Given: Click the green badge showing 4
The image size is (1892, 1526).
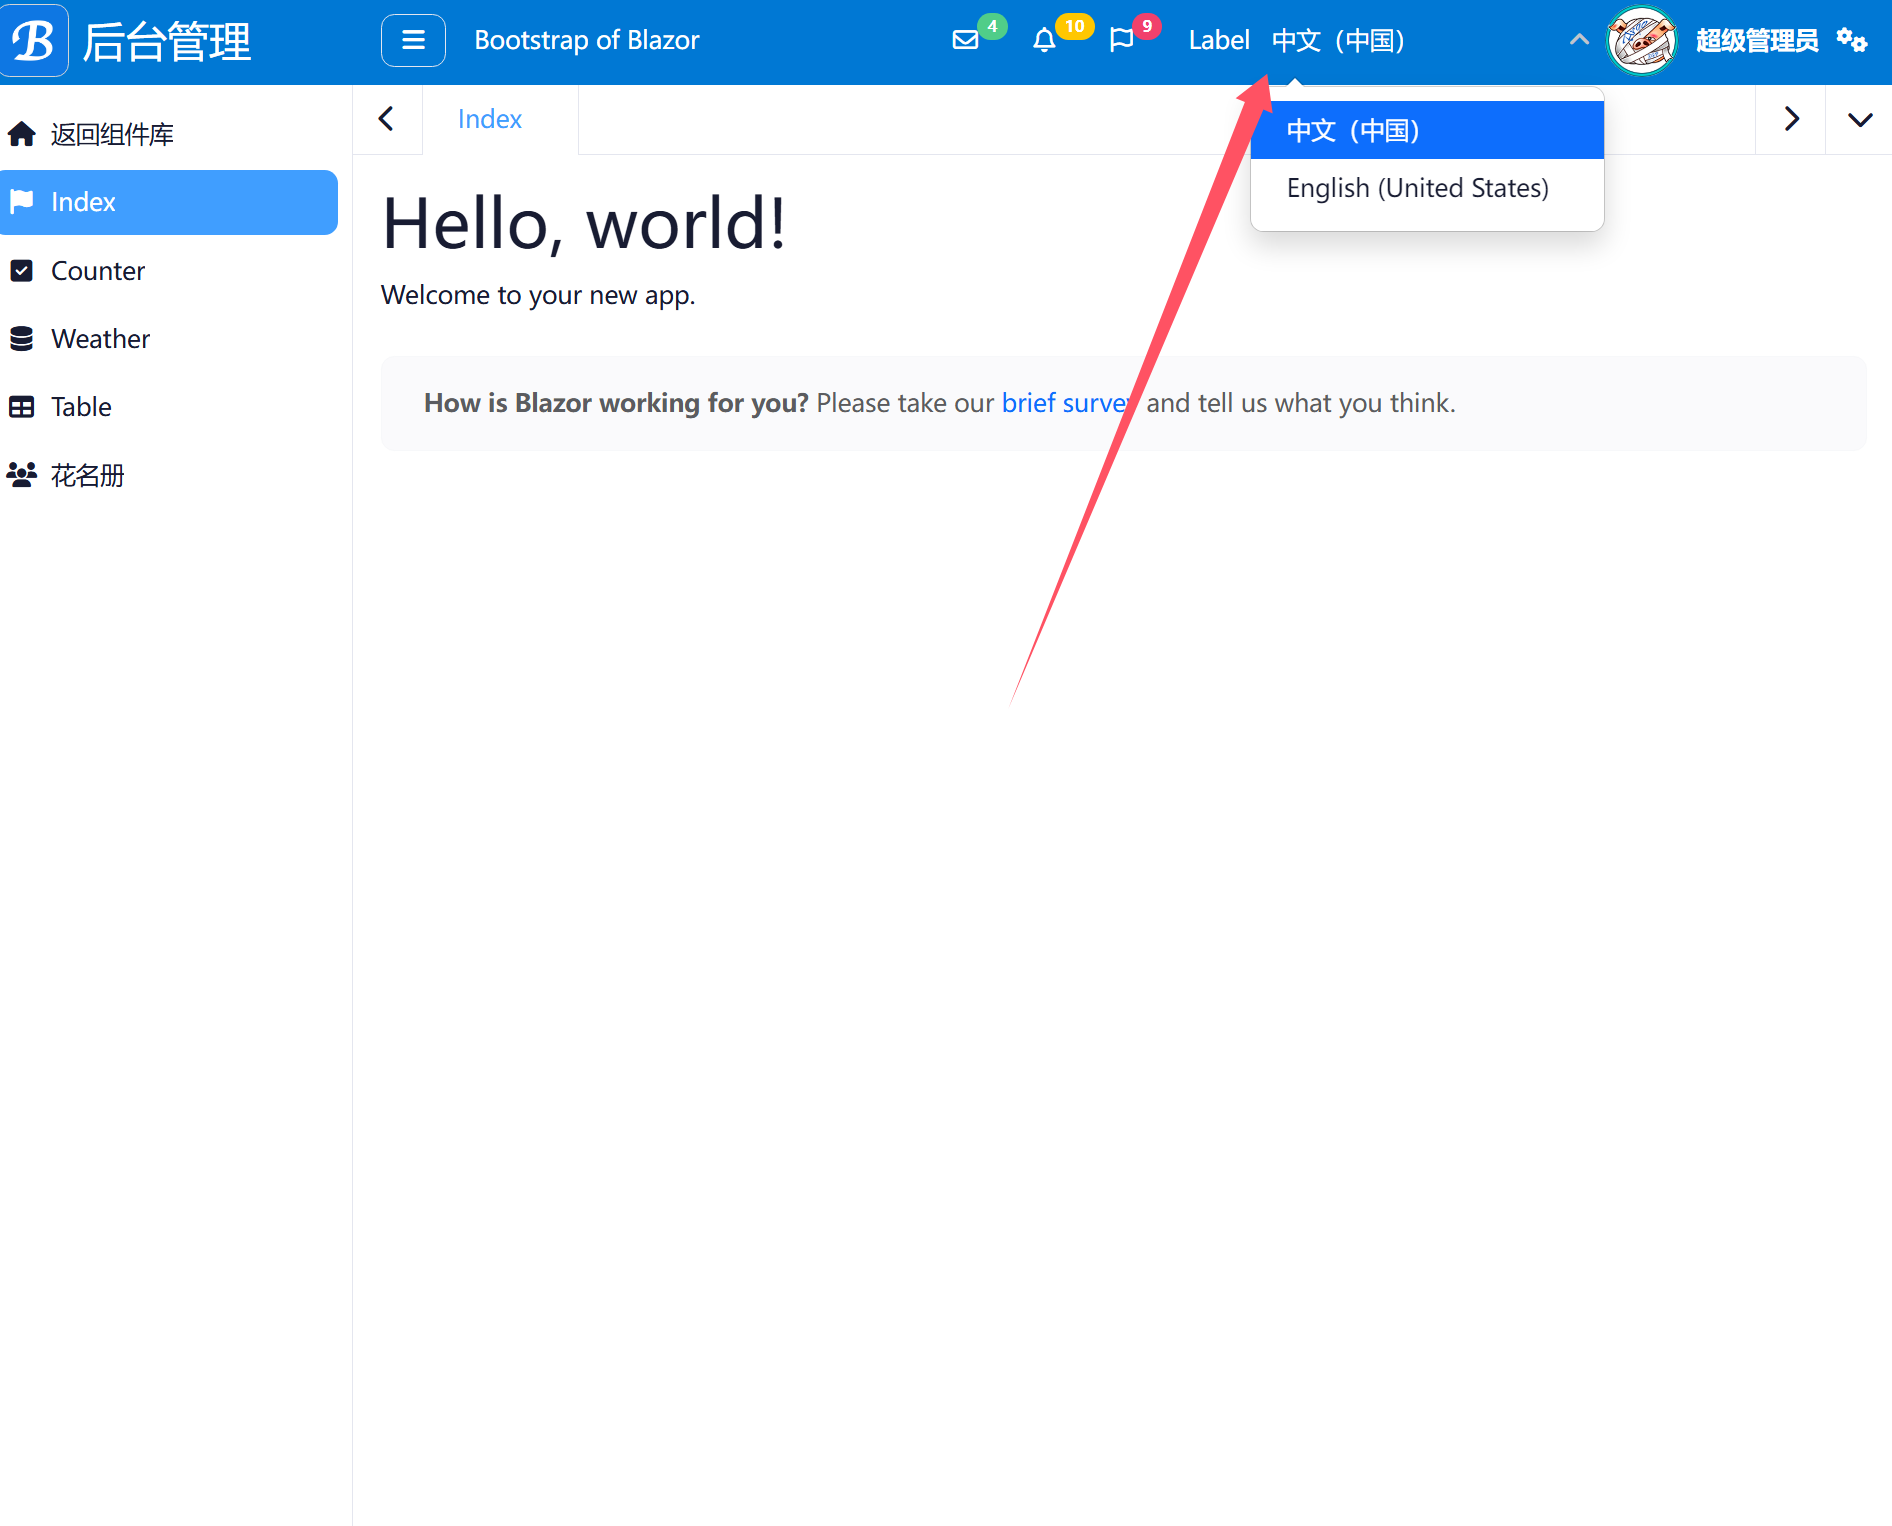Looking at the screenshot, I should pyautogui.click(x=992, y=26).
